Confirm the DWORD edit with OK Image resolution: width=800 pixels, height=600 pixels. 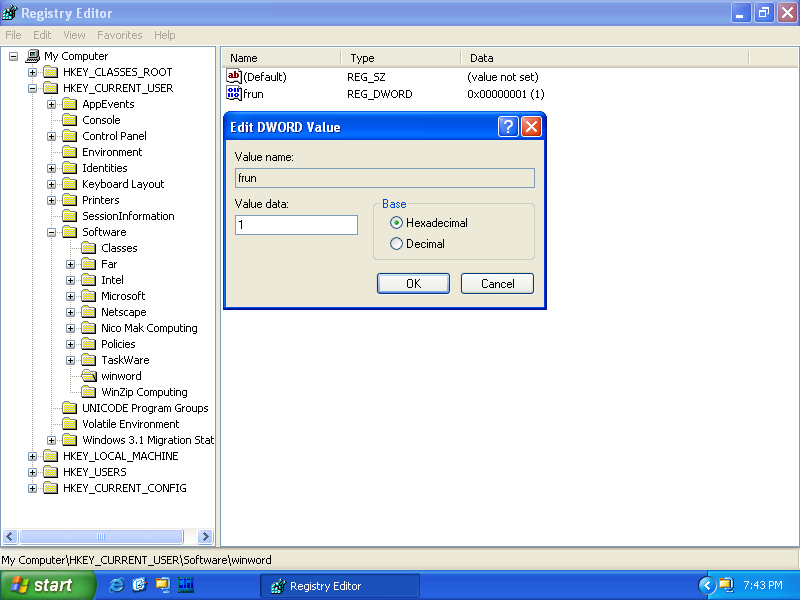pyautogui.click(x=413, y=284)
